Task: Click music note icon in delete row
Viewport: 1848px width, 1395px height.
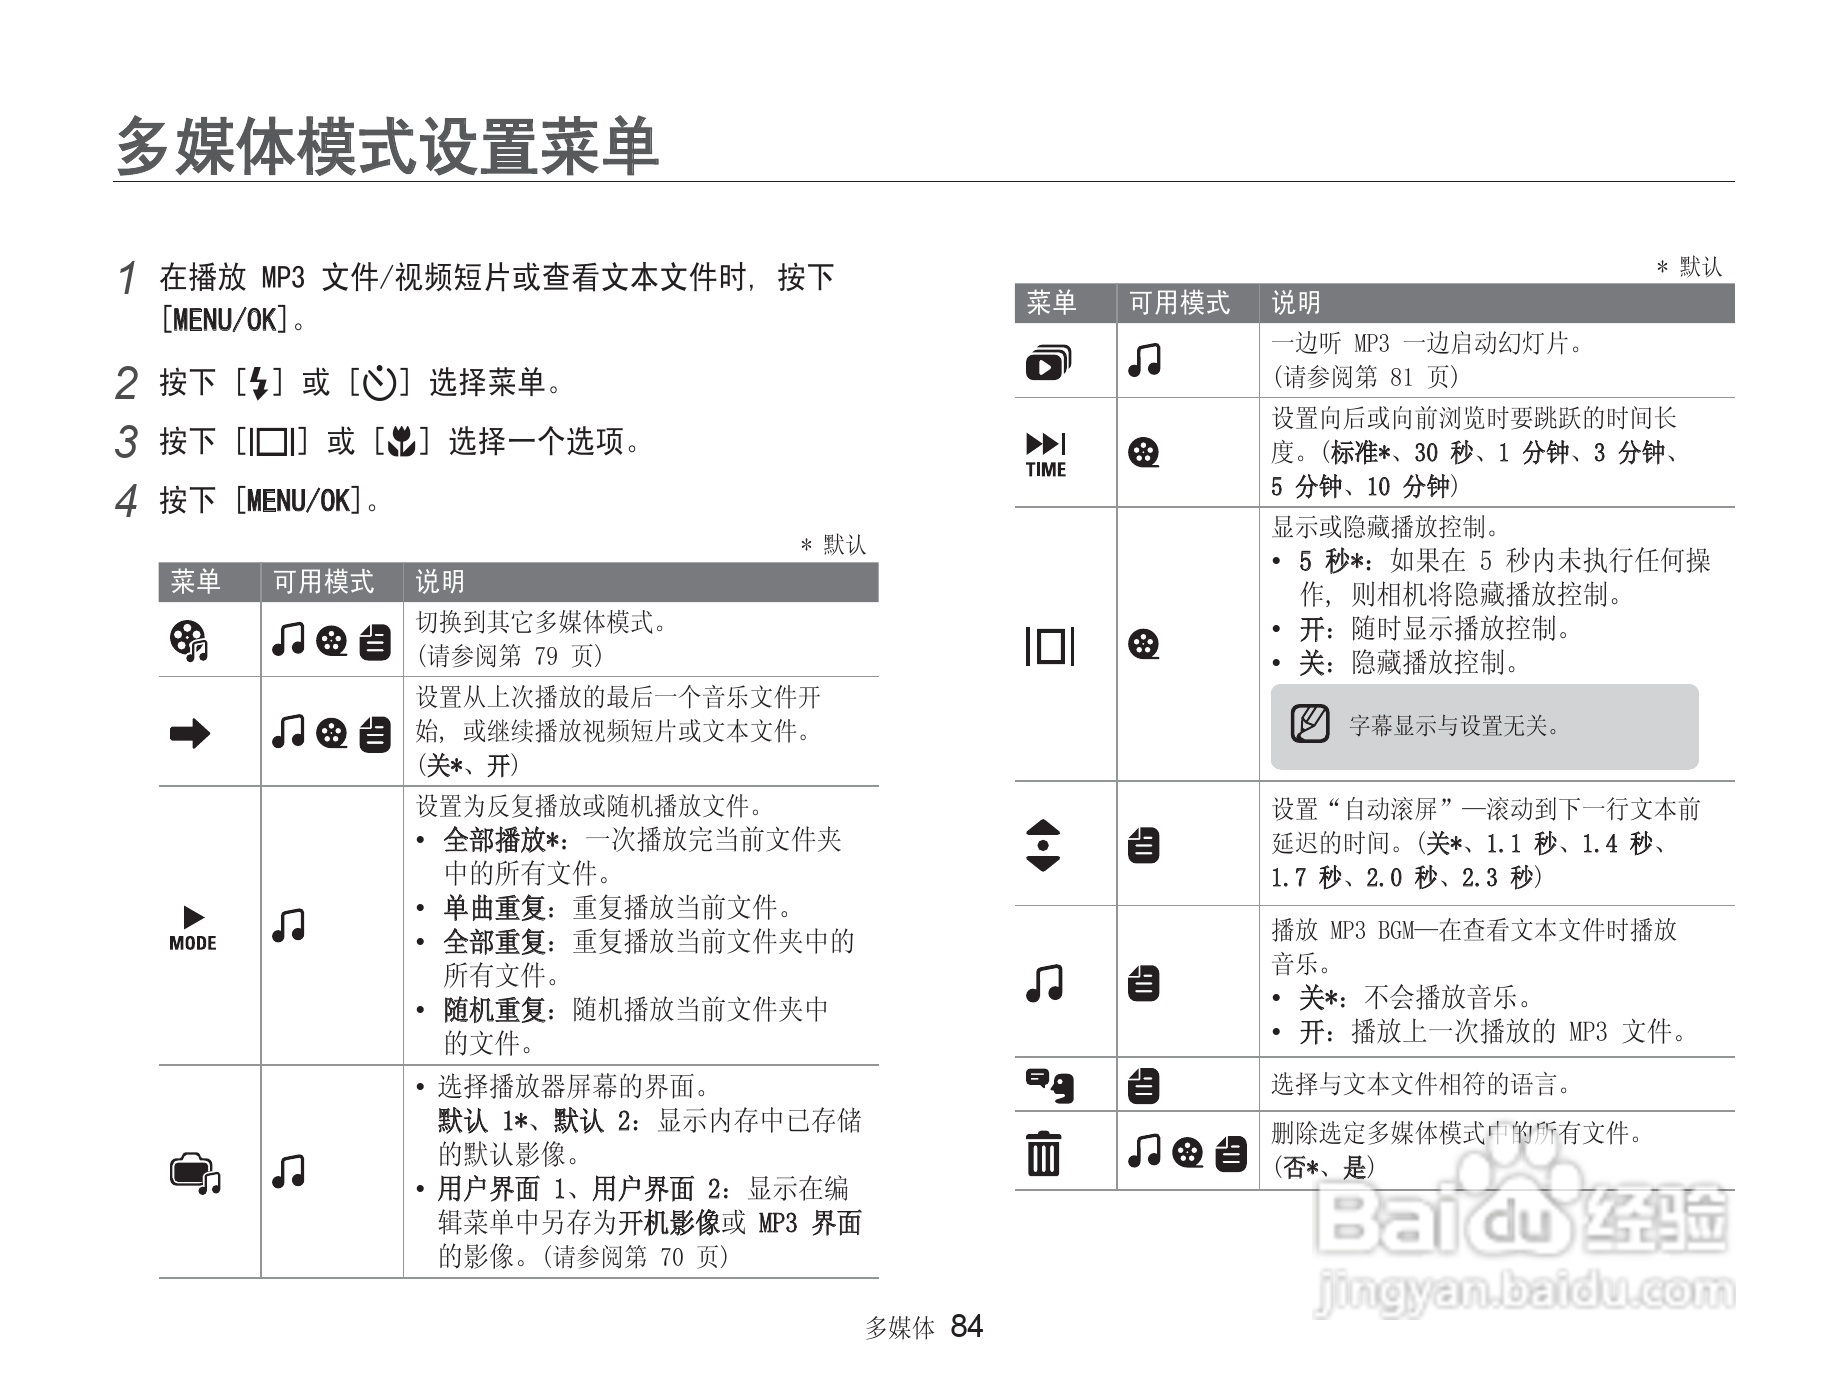Action: [1145, 1151]
